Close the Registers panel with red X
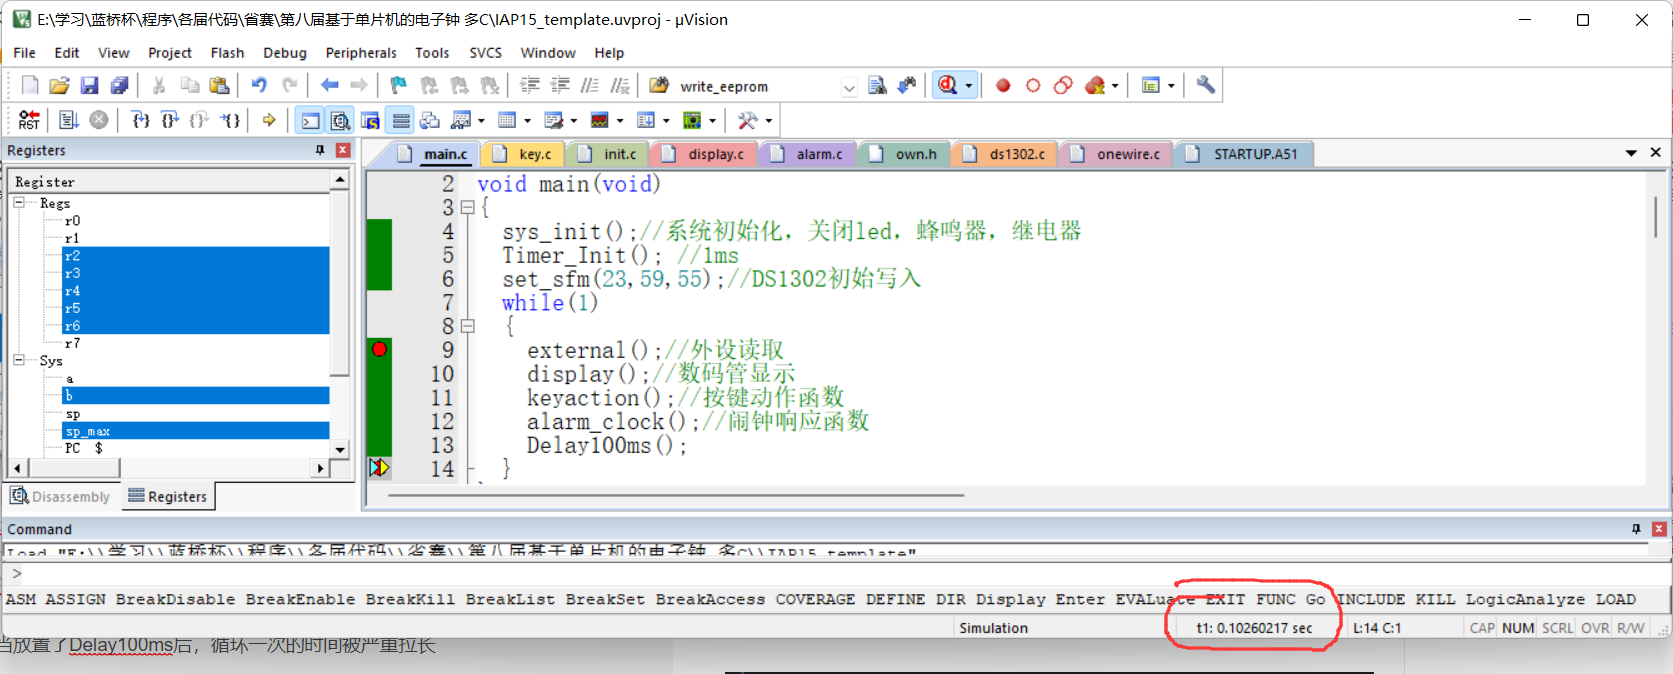The image size is (1673, 674). coord(343,150)
